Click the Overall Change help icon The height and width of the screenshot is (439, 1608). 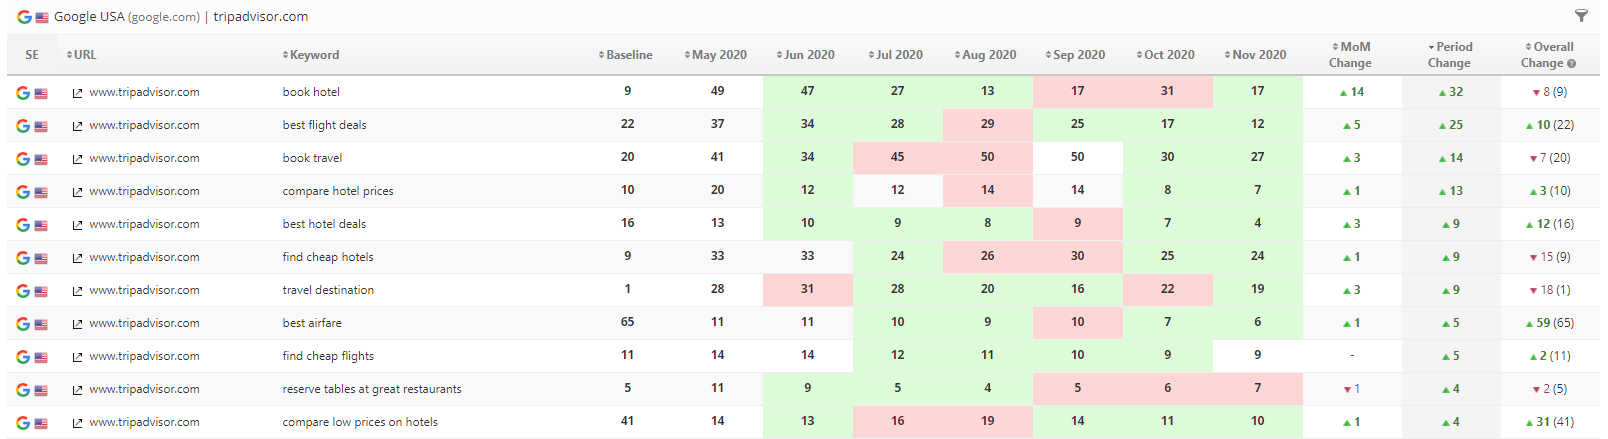click(1571, 64)
